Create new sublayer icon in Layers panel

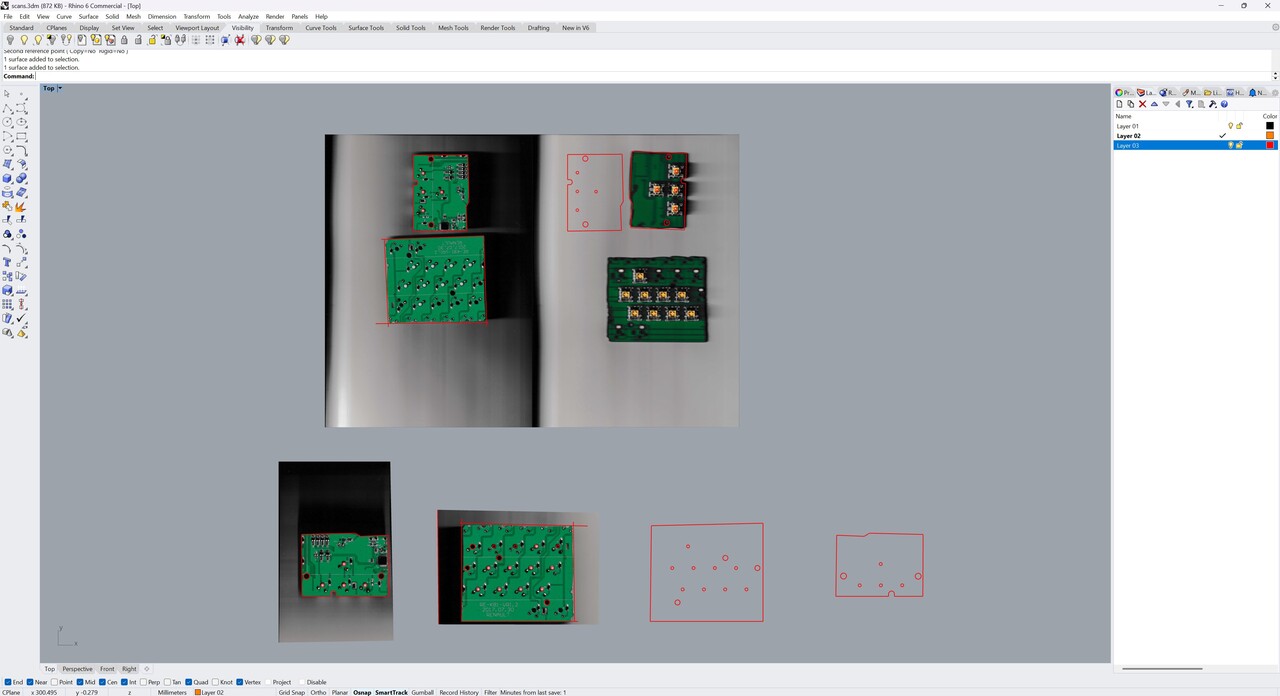click(1131, 104)
